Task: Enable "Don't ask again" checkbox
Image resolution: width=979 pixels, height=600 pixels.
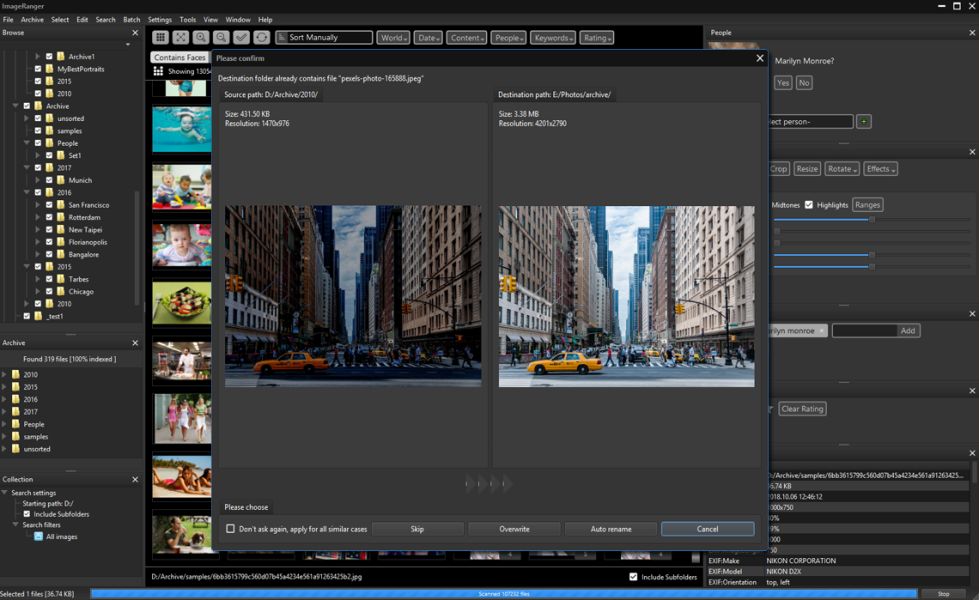Action: 231,529
